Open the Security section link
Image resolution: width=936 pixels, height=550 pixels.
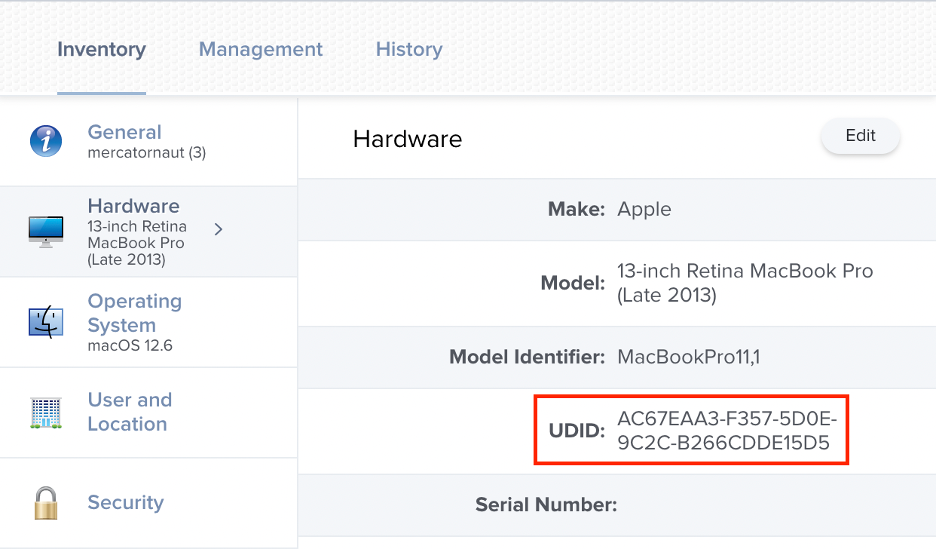[x=125, y=503]
